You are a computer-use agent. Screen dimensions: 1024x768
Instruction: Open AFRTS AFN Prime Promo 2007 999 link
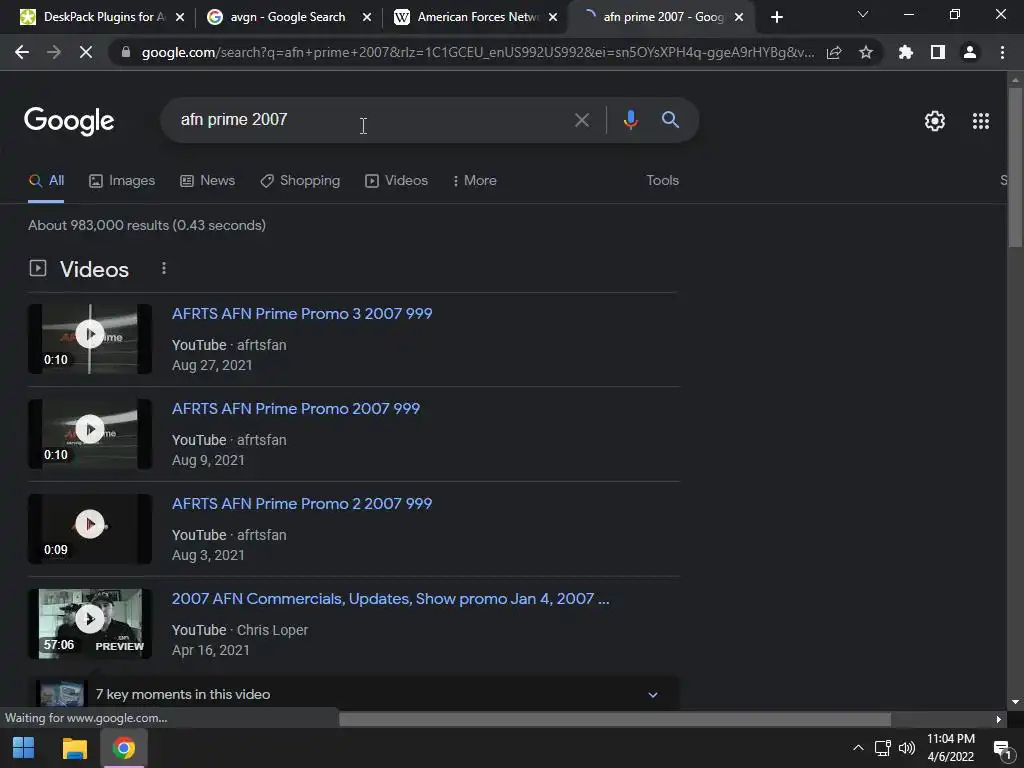296,409
